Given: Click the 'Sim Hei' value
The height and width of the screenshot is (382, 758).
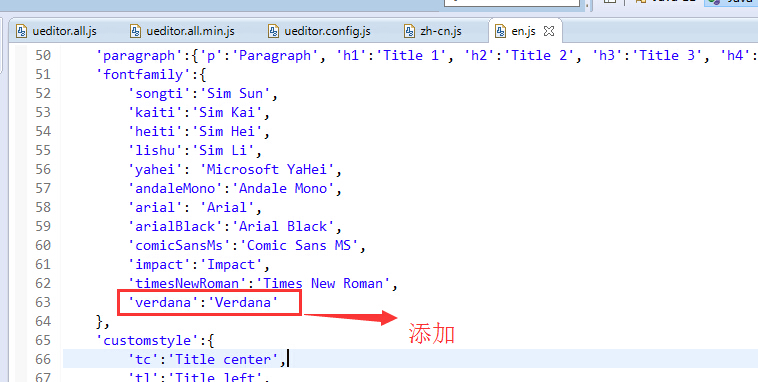Looking at the screenshot, I should point(227,132).
